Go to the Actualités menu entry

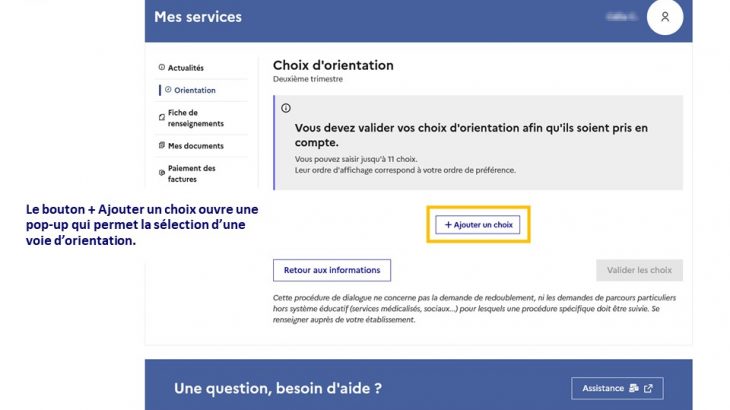pos(186,68)
